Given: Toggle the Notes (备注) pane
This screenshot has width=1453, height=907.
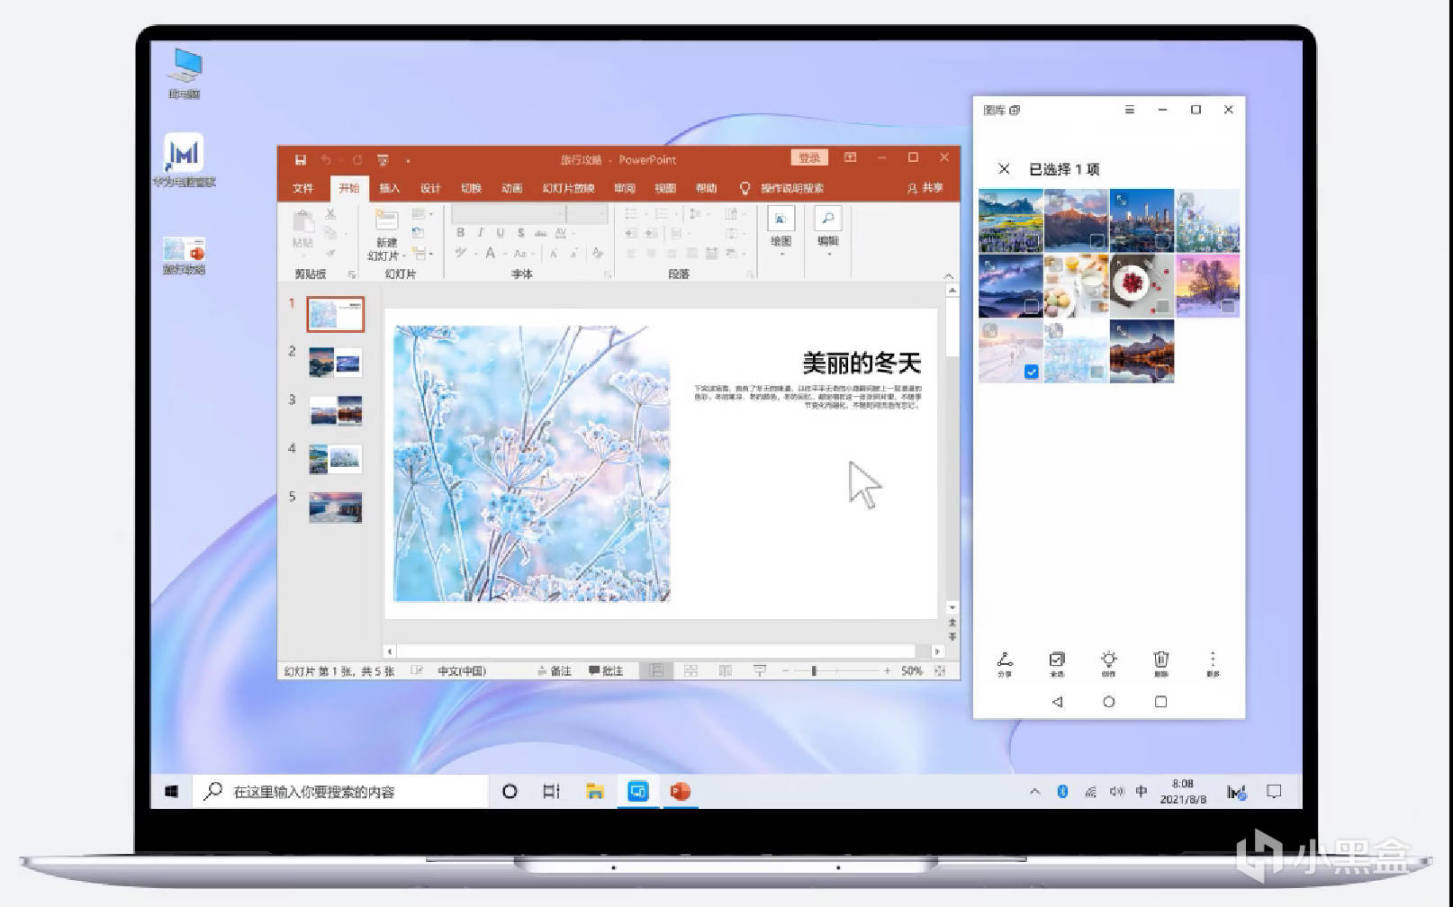Looking at the screenshot, I should (554, 671).
